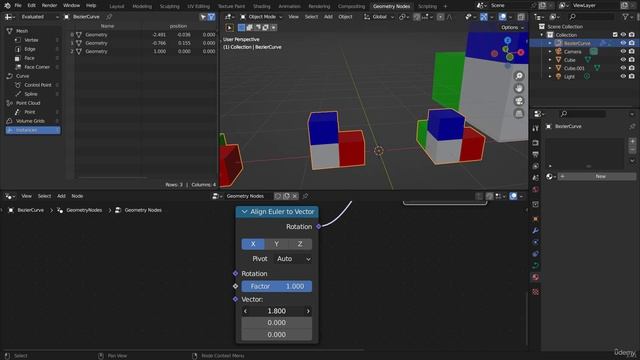Switch to the Shading workspace tab

[x=261, y=6]
